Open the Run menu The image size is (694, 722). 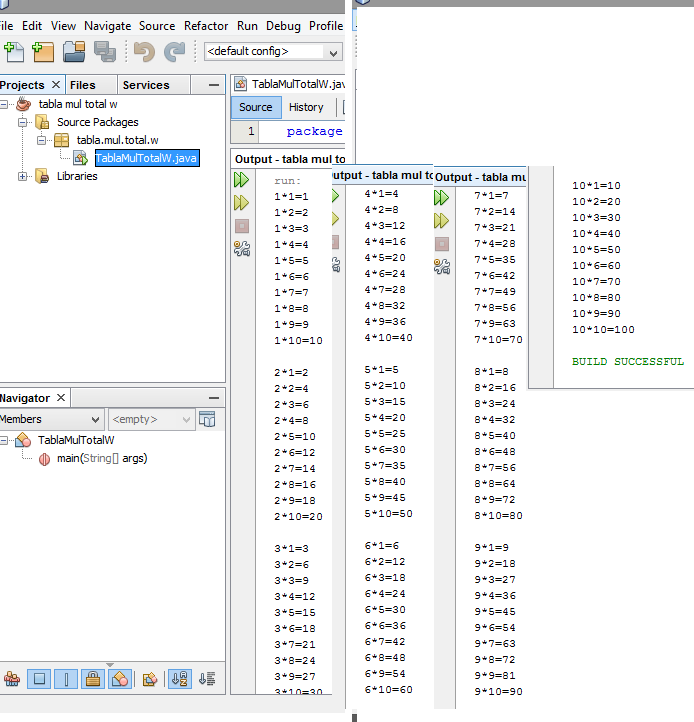[247, 26]
